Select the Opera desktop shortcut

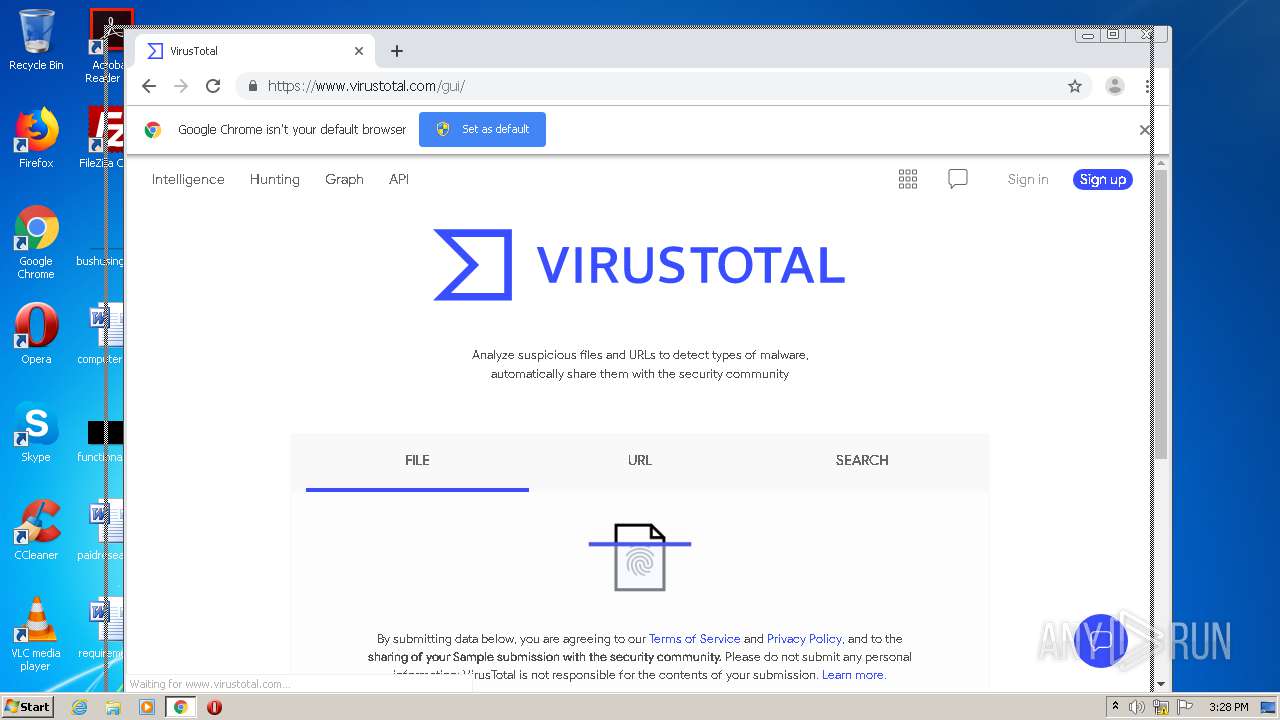[36, 334]
